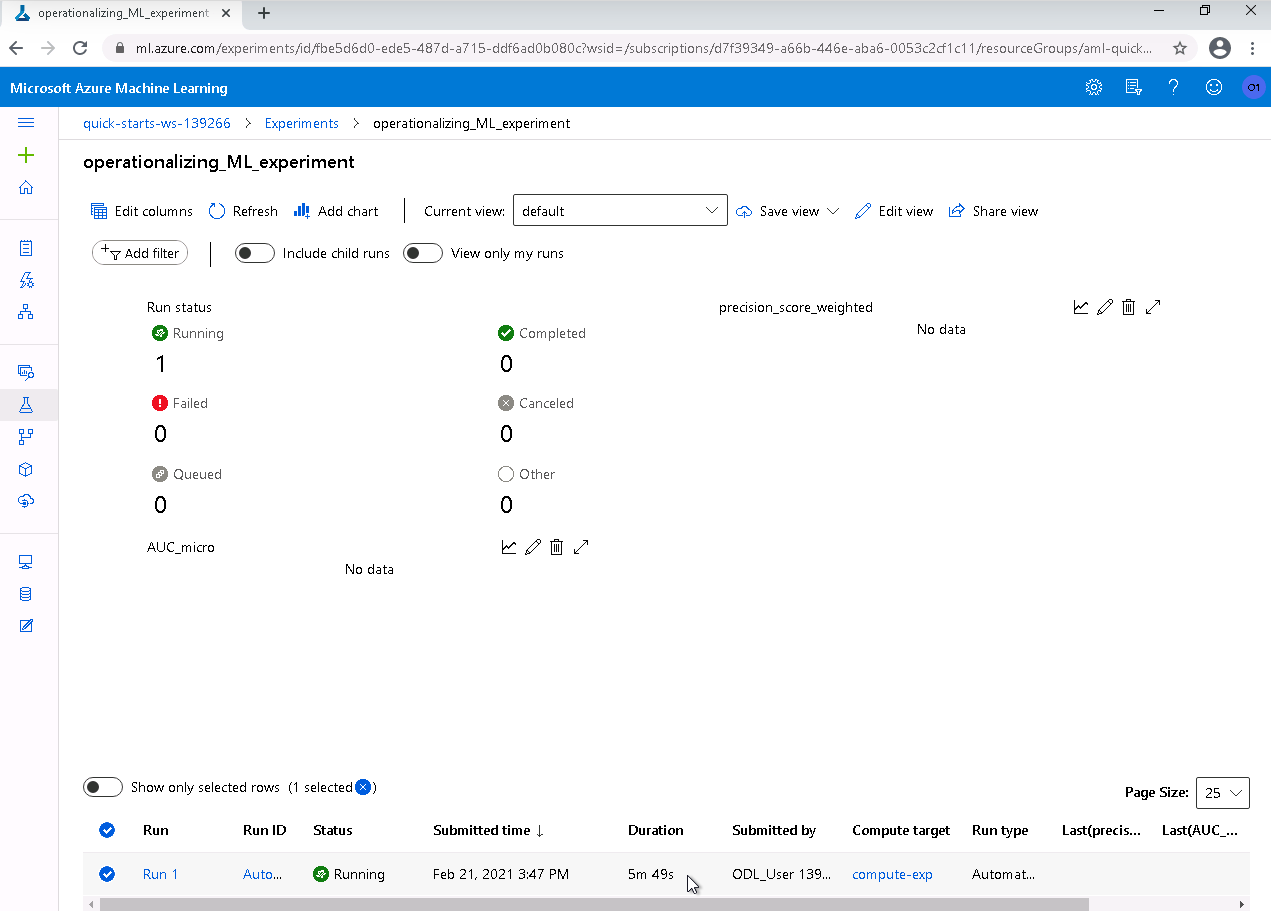The image size is (1271, 911).
Task: Select the Experiments flask icon
Action: click(26, 405)
